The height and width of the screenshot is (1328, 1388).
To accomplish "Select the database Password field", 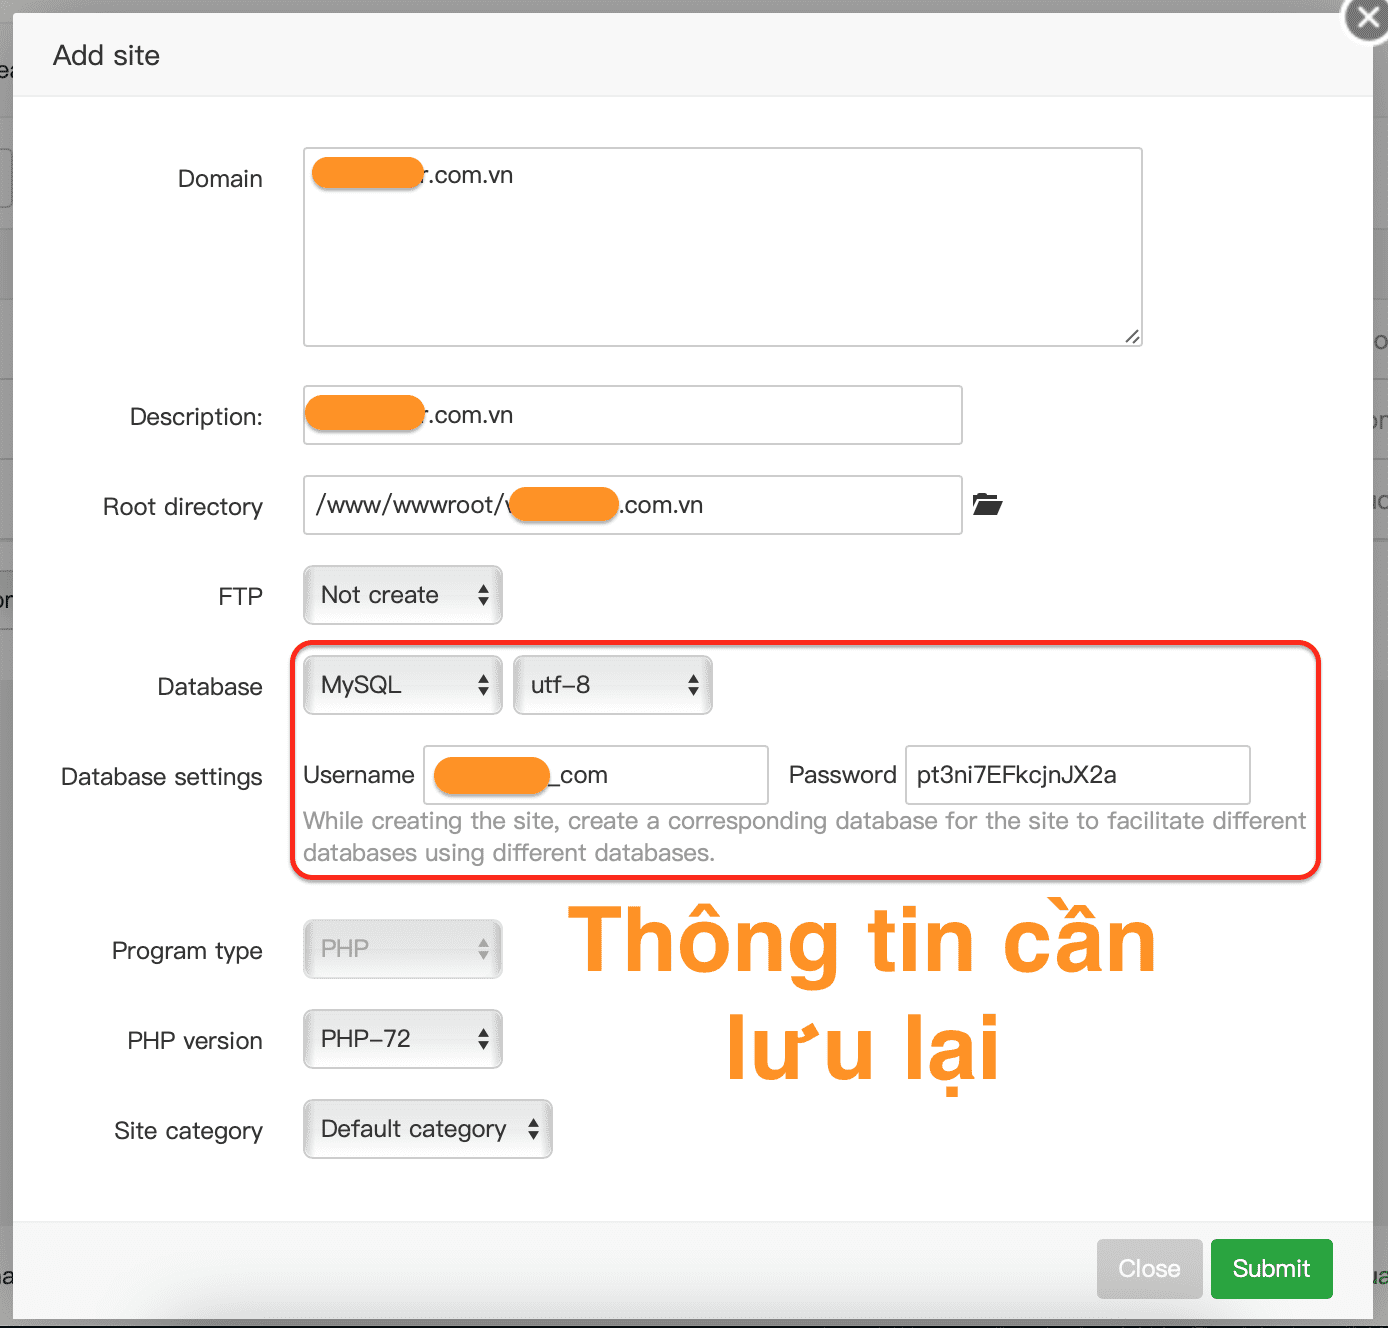I will 1077,774.
